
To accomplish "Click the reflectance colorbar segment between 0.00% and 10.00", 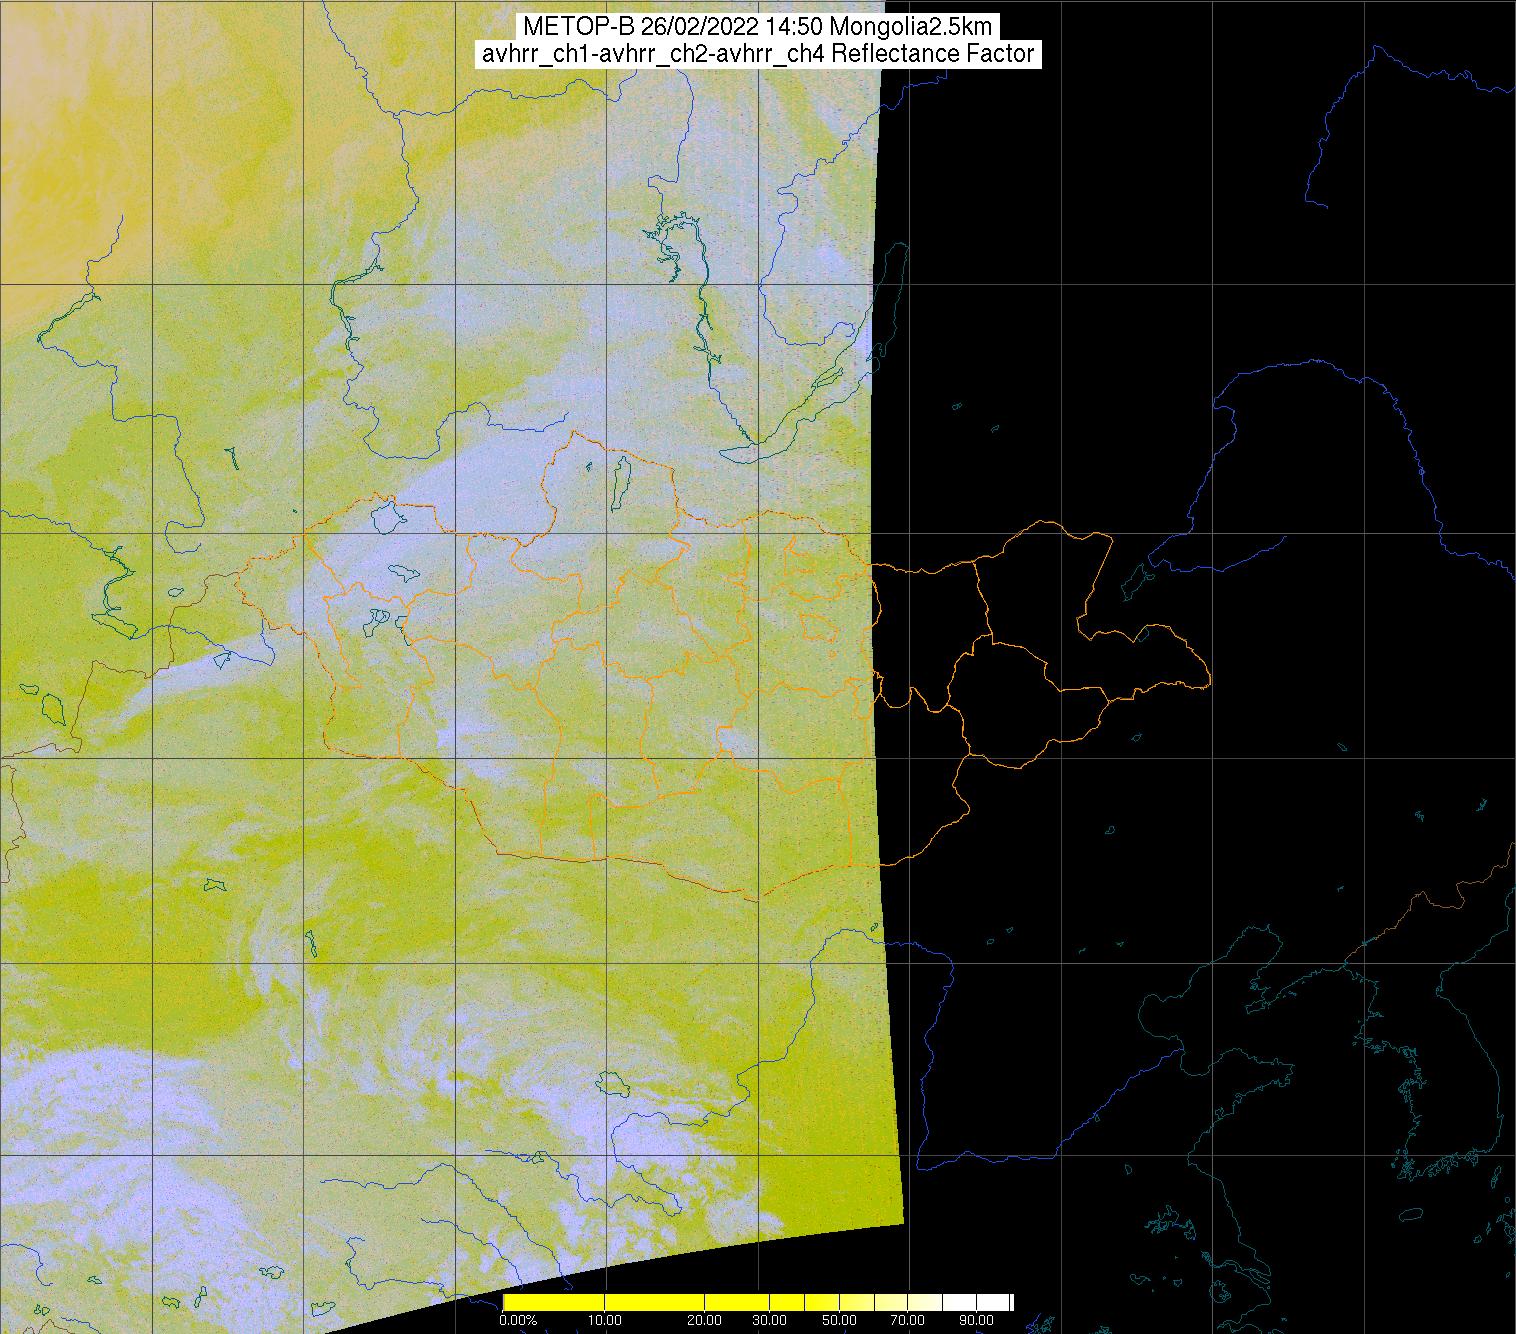I will [554, 1302].
